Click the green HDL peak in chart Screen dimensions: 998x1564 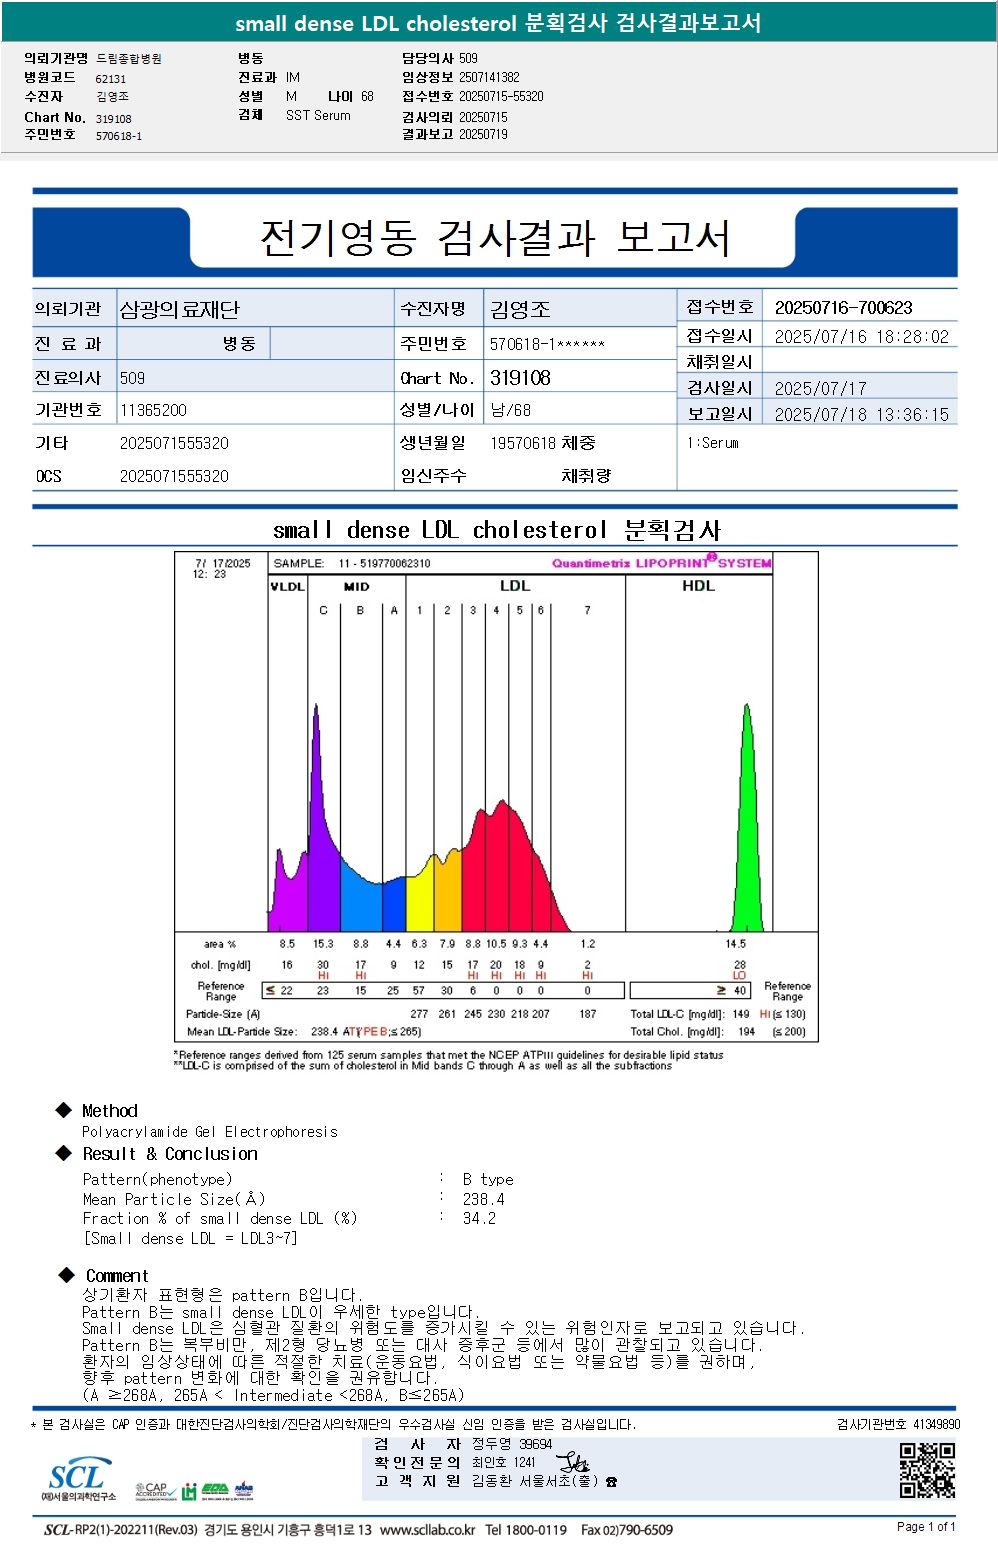click(x=747, y=818)
